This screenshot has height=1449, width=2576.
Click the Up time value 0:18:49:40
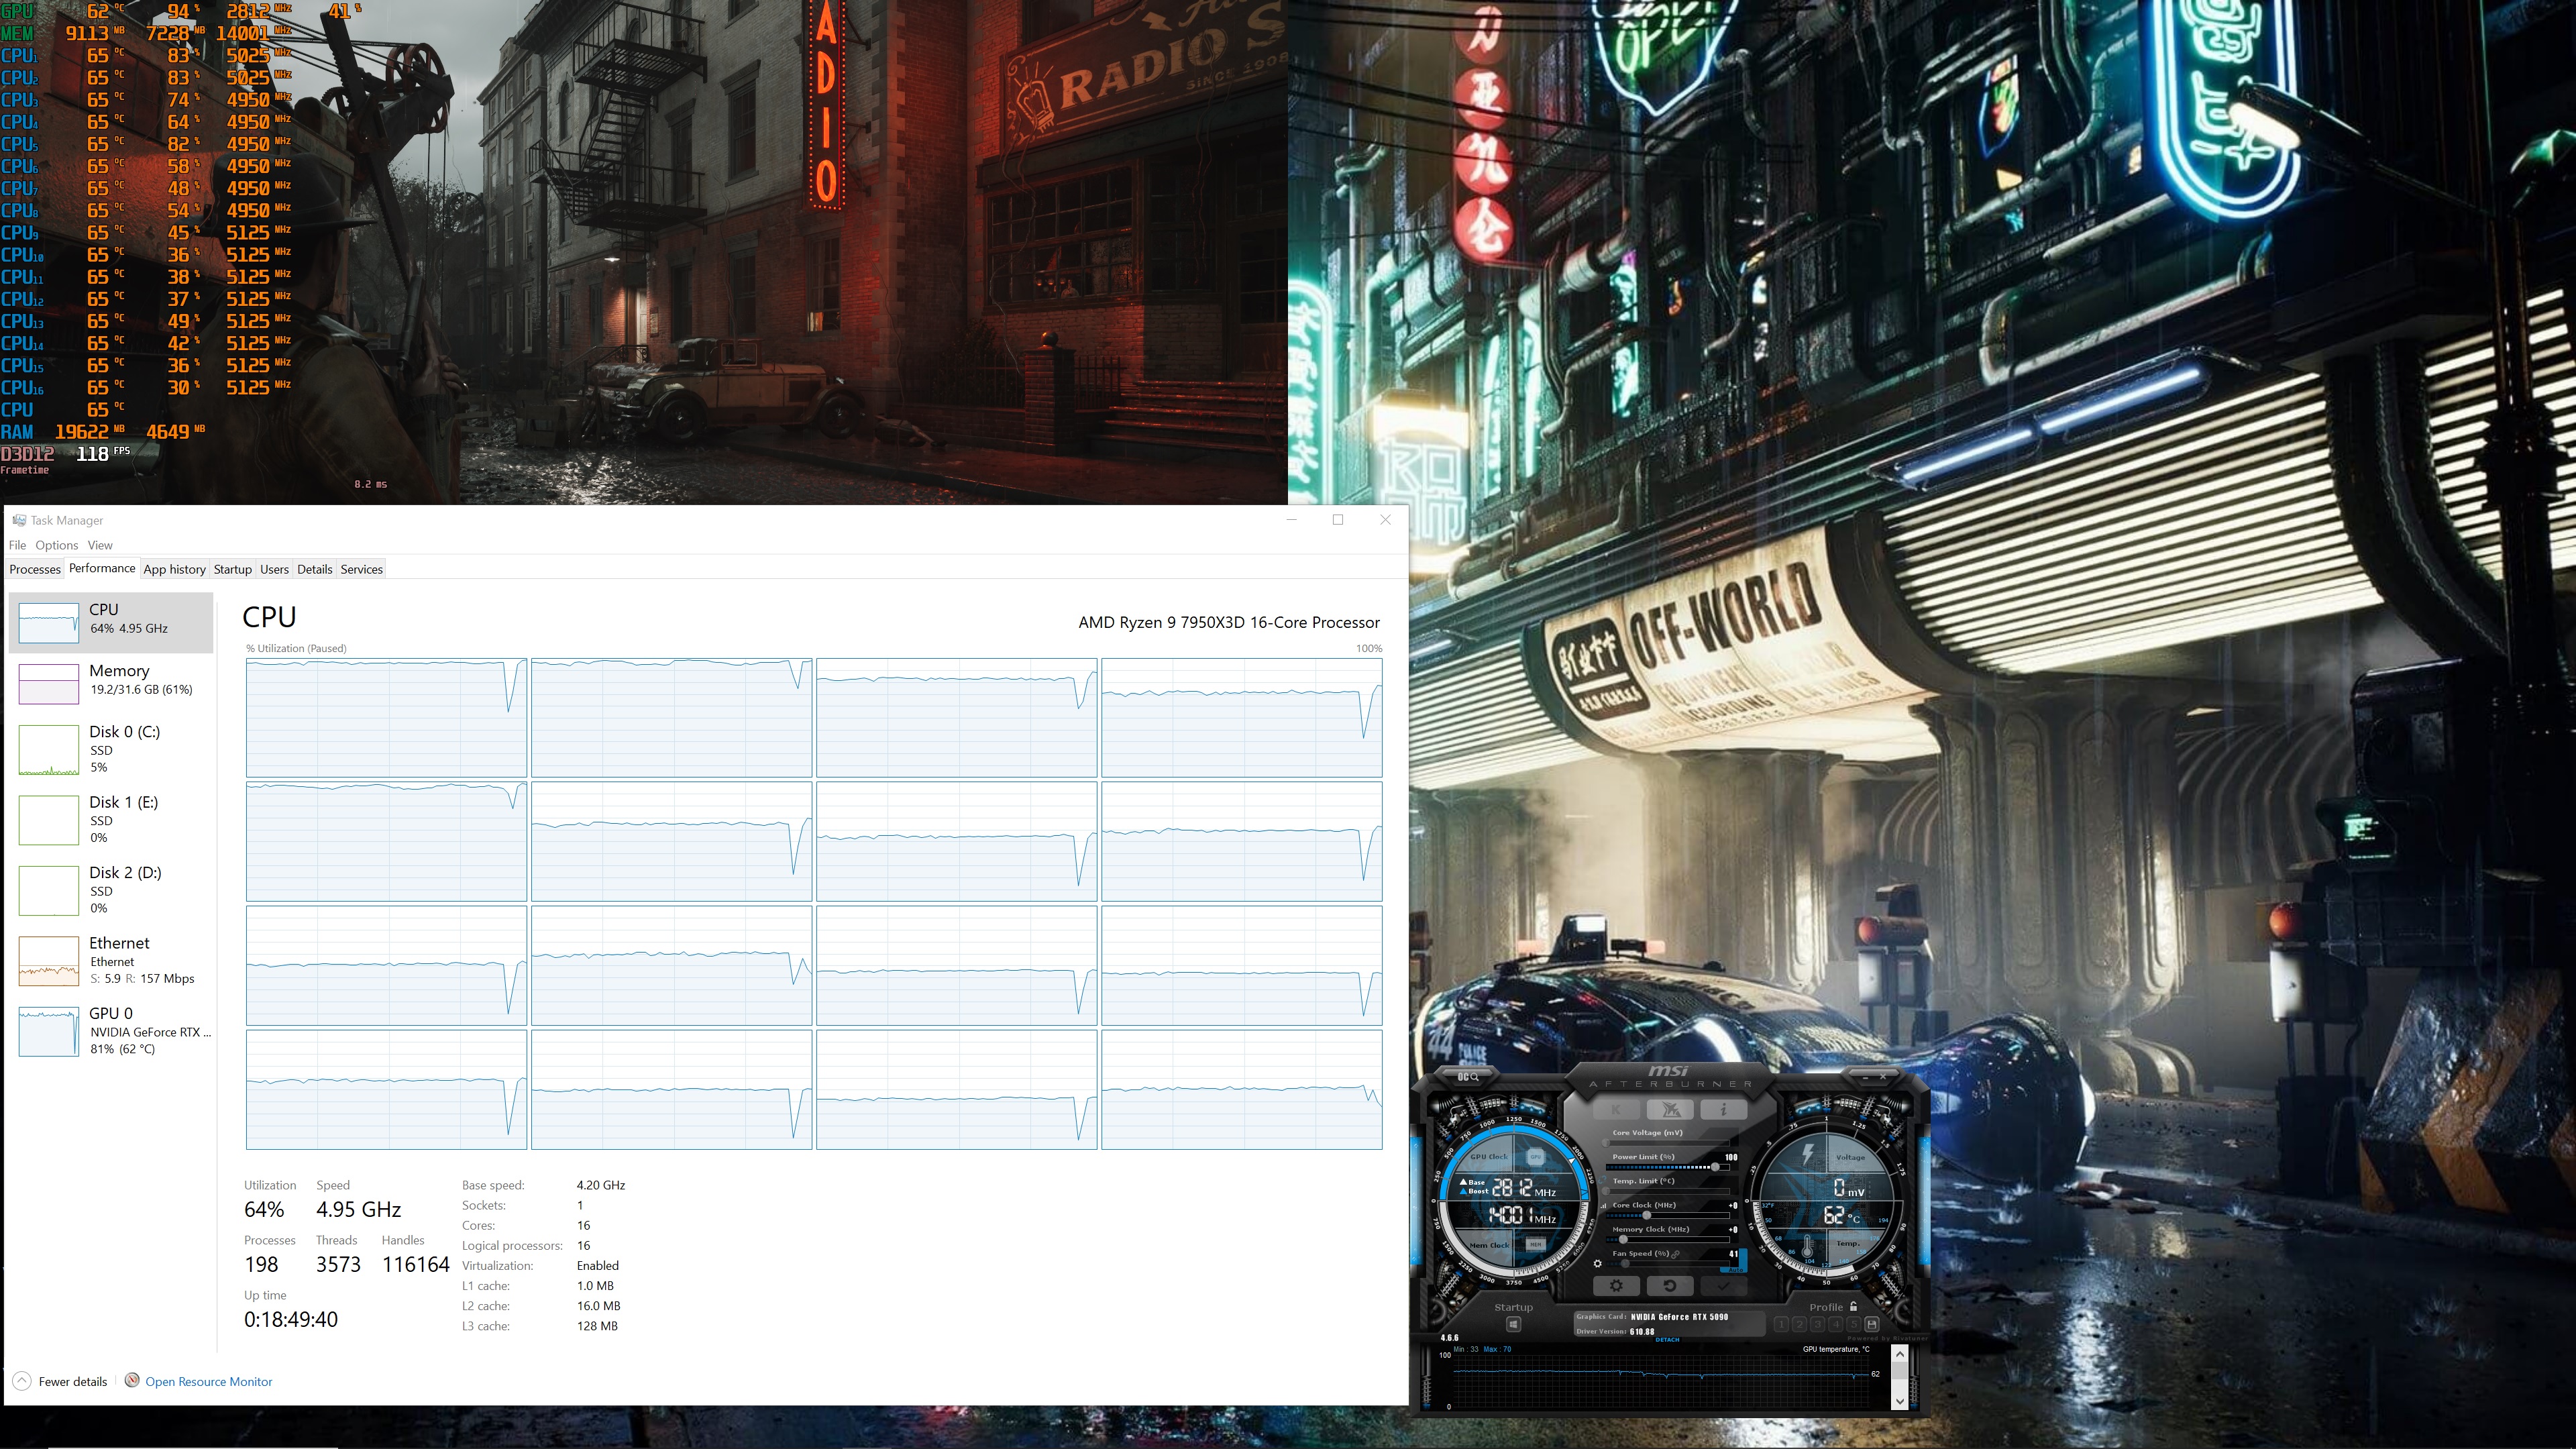click(291, 1319)
